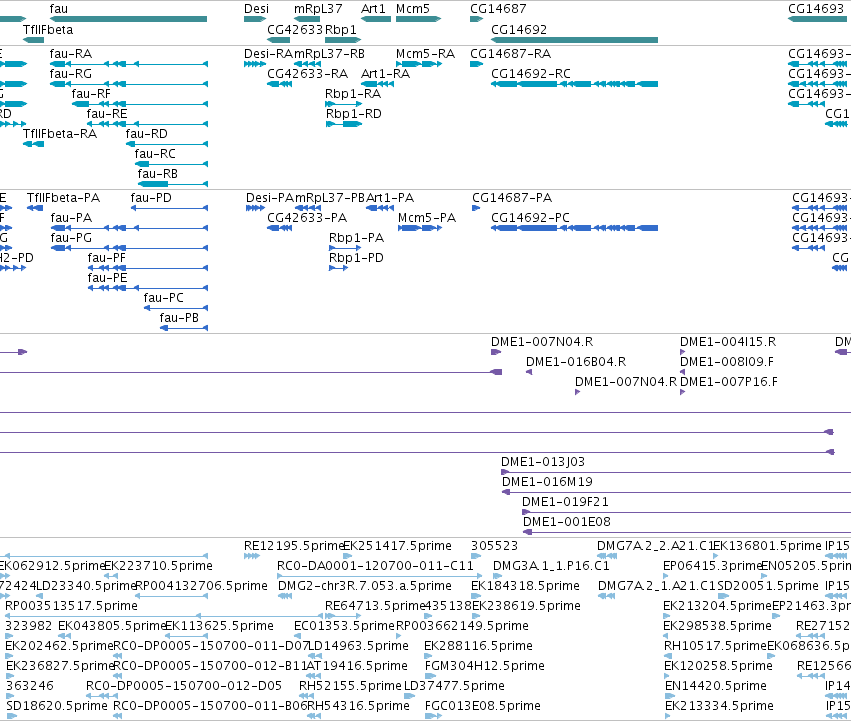Select protein fau-PD
This screenshot has height=721, width=851.
click(151, 197)
